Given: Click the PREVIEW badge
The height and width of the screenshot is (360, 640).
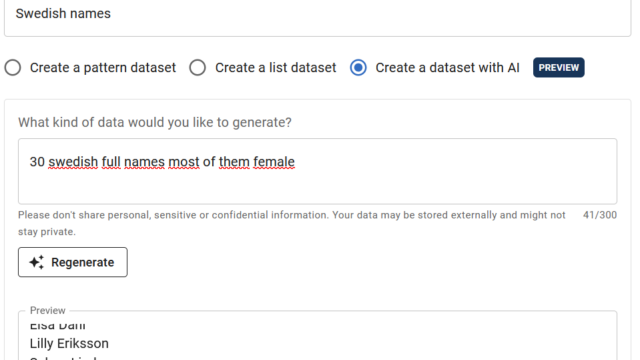Looking at the screenshot, I should tap(558, 68).
